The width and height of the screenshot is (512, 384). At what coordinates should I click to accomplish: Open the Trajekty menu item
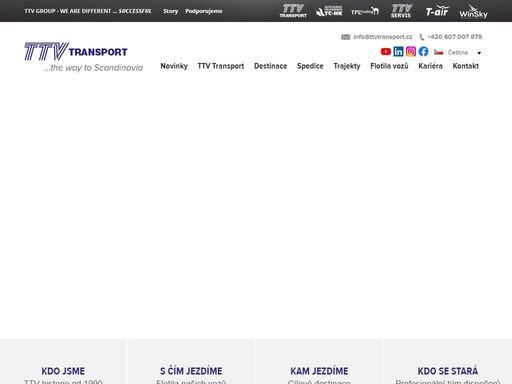347,66
